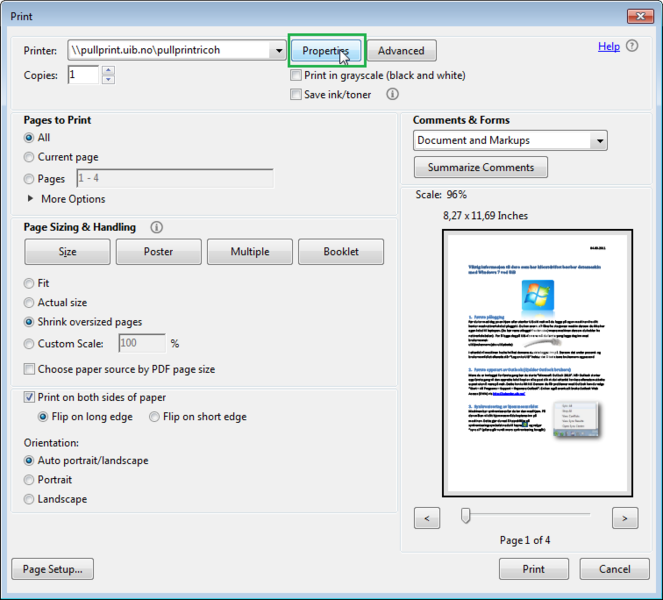The width and height of the screenshot is (663, 600).
Task: Click the Custom Scale percentage field
Action: [x=142, y=343]
